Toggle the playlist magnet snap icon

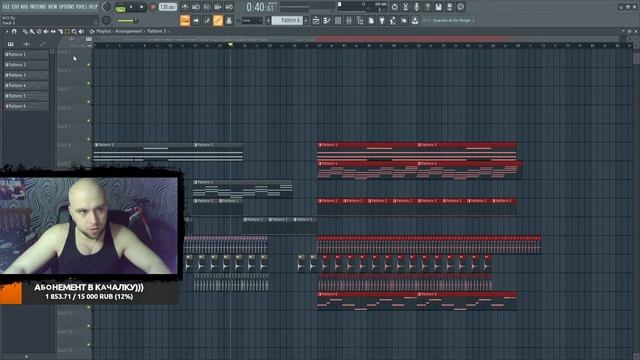click(x=14, y=31)
